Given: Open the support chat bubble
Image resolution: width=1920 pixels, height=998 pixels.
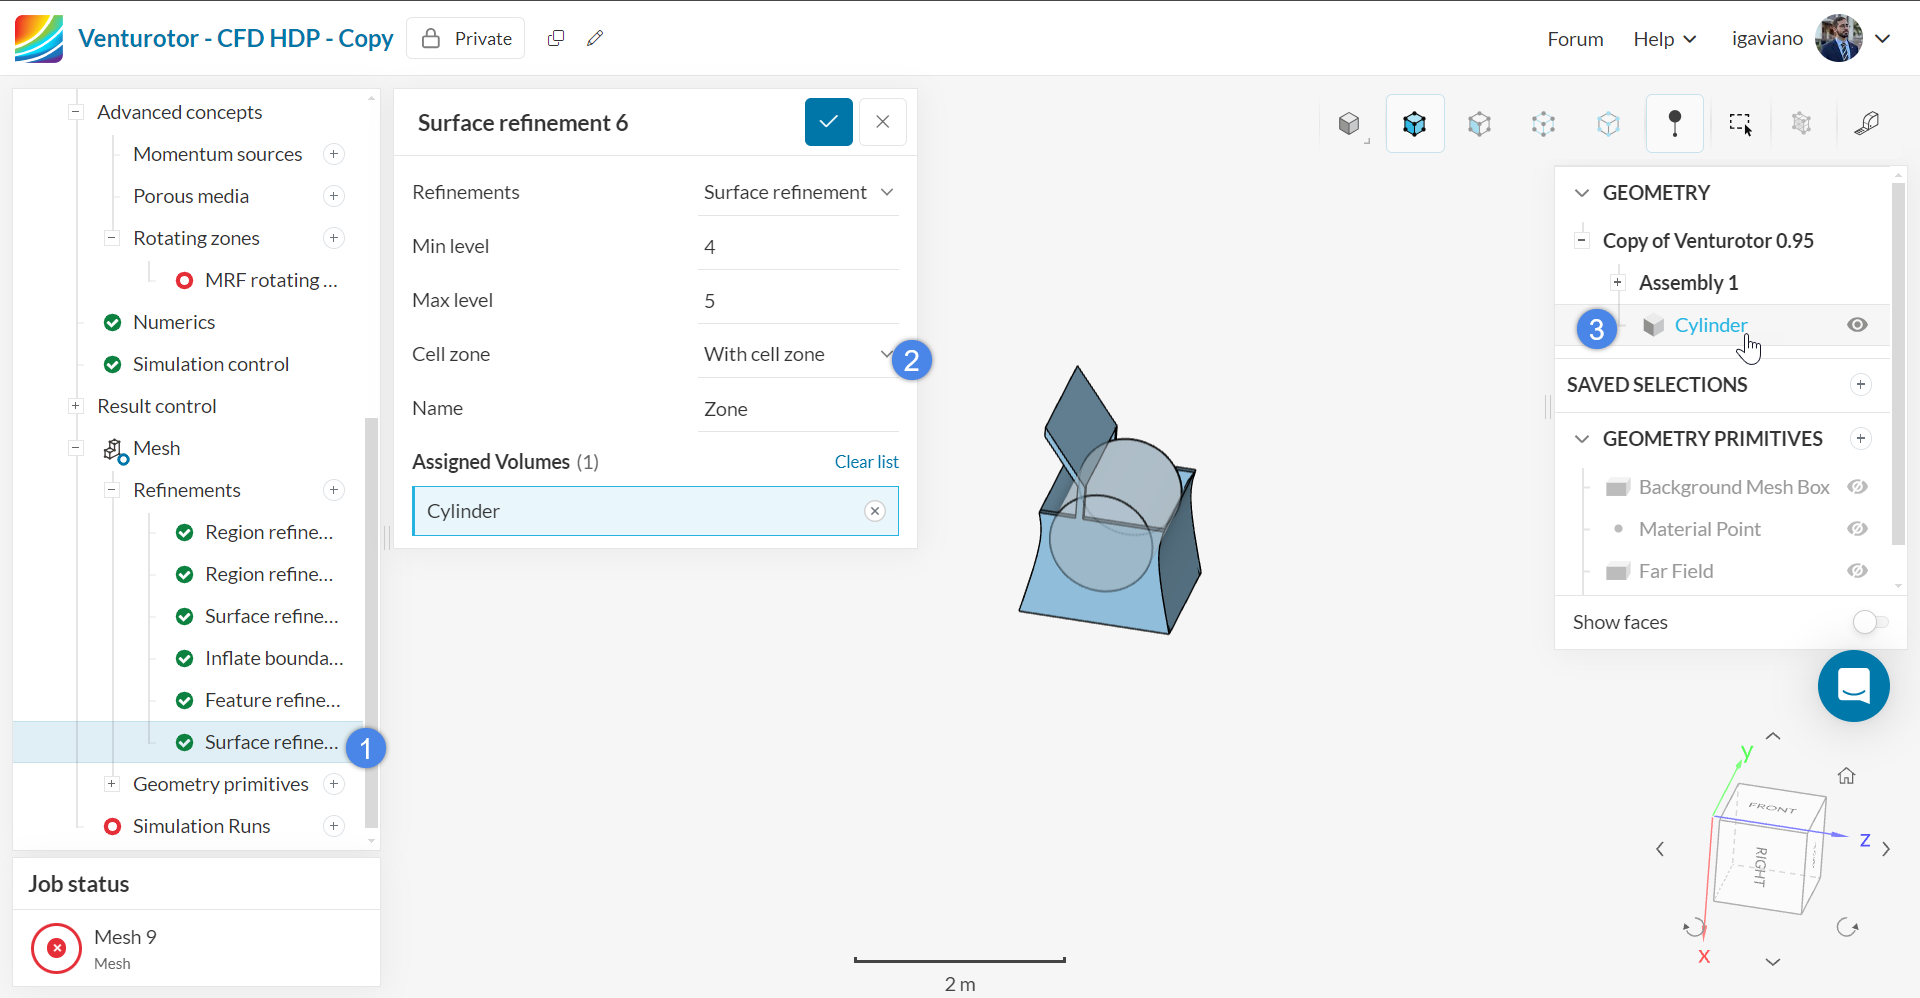Looking at the screenshot, I should tap(1853, 686).
